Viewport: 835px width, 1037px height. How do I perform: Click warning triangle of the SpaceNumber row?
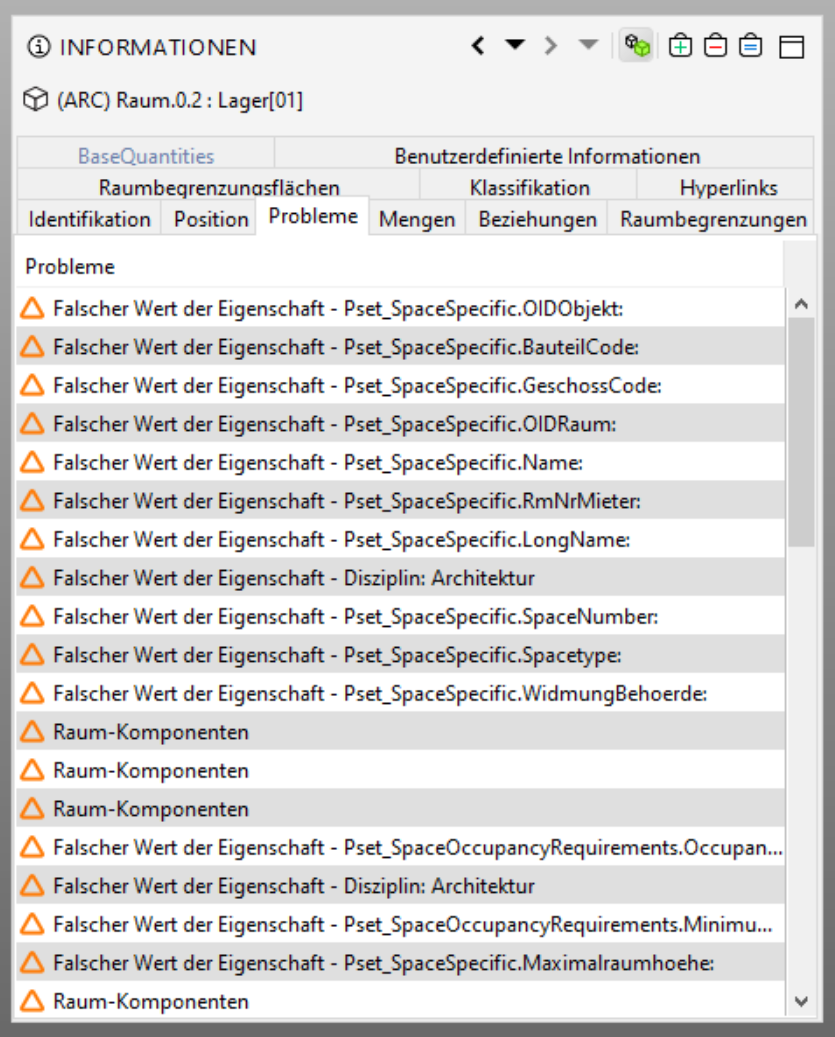tap(32, 616)
